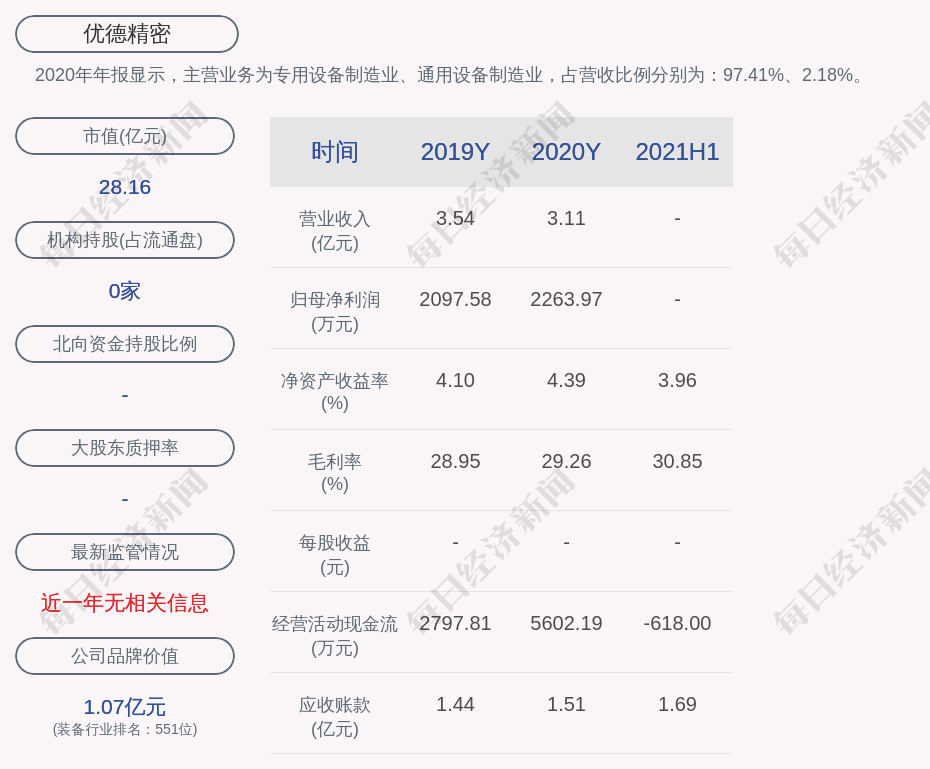Select the 装备行业排名：551位 ranking note
Screen dimensions: 930x769
point(125,729)
